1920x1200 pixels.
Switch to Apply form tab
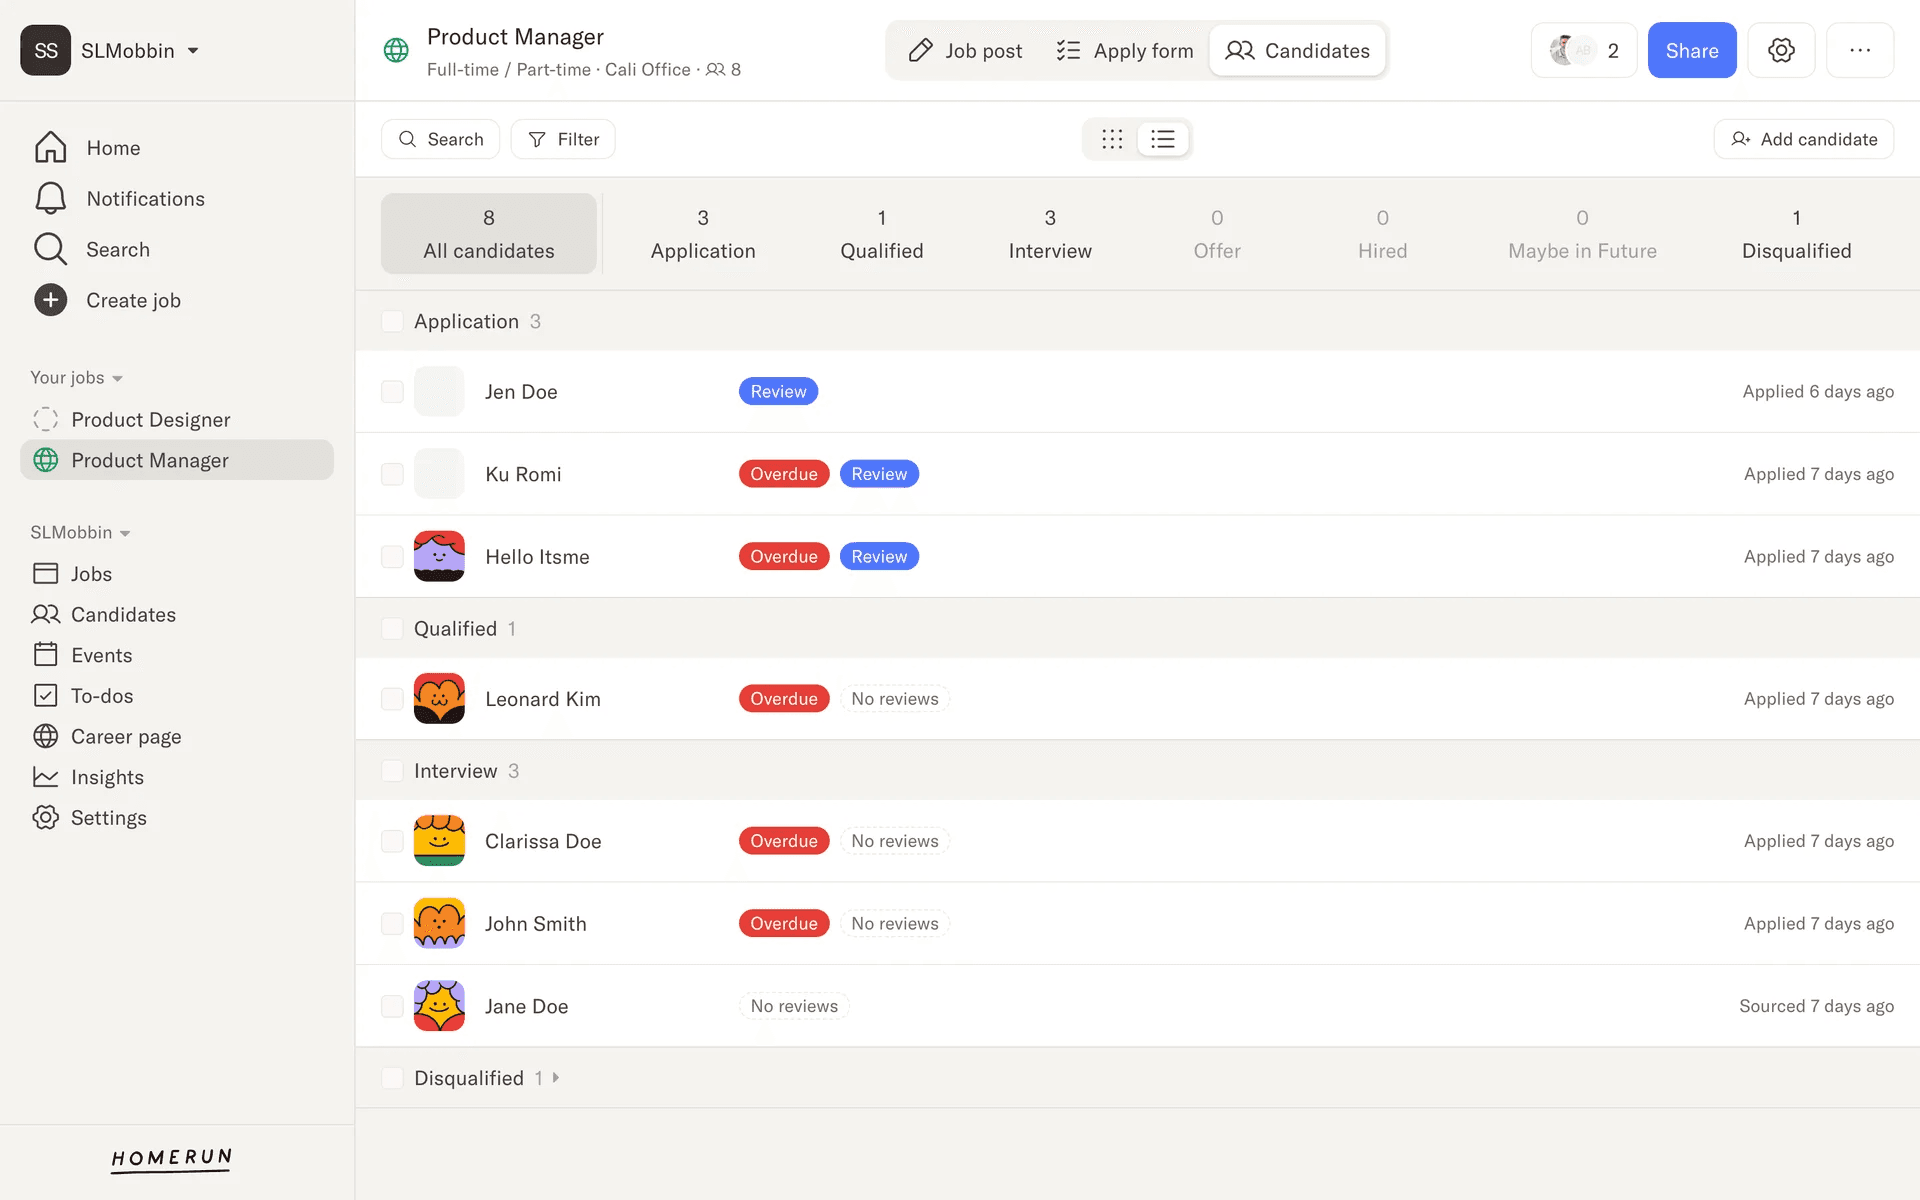tap(1125, 51)
